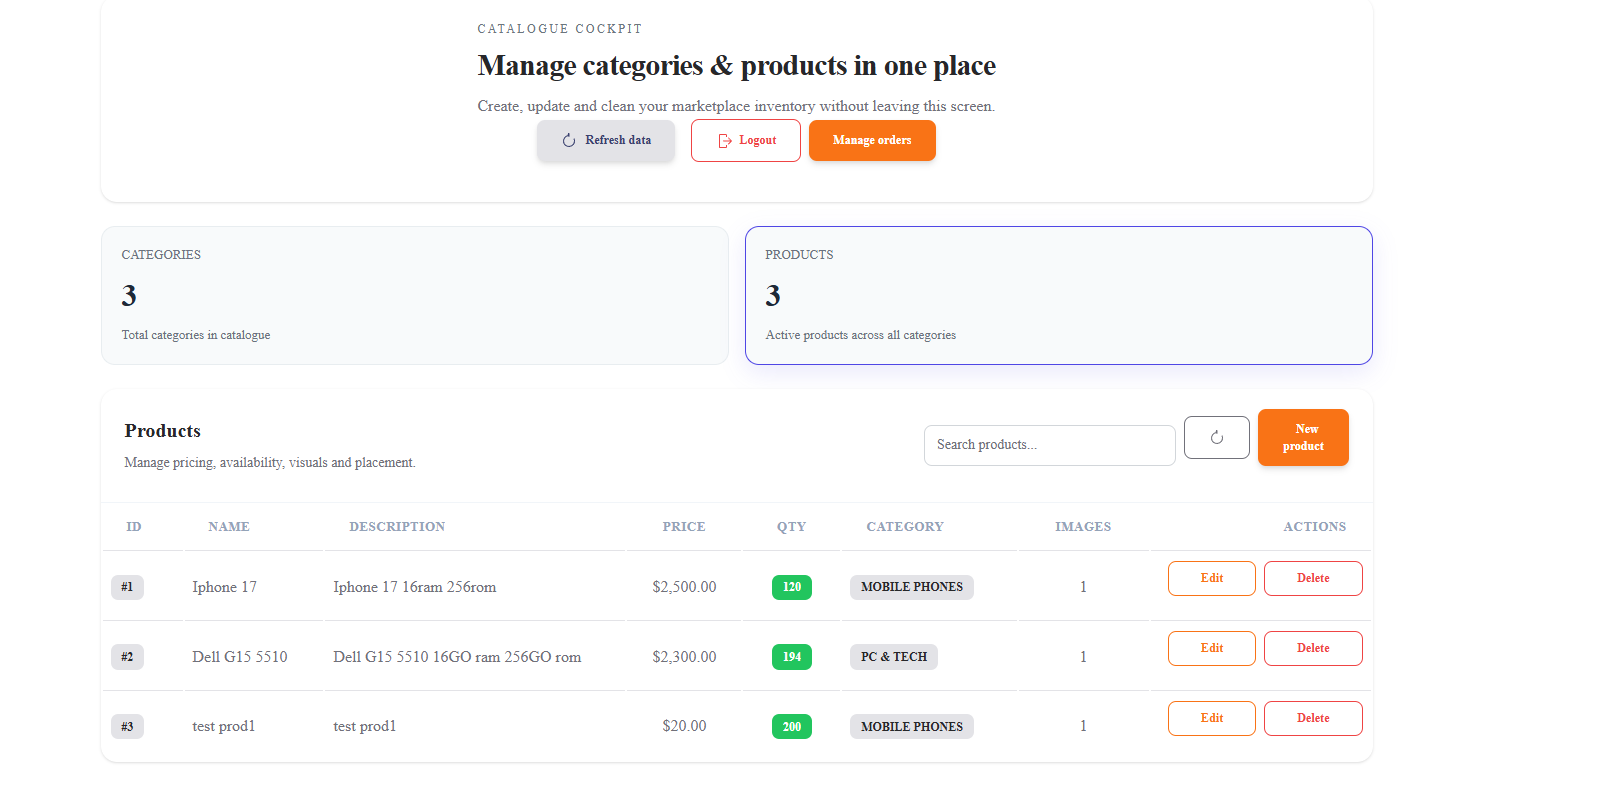1623x812 pixels.
Task: Click the $2,300.00 price cell
Action: coord(684,657)
